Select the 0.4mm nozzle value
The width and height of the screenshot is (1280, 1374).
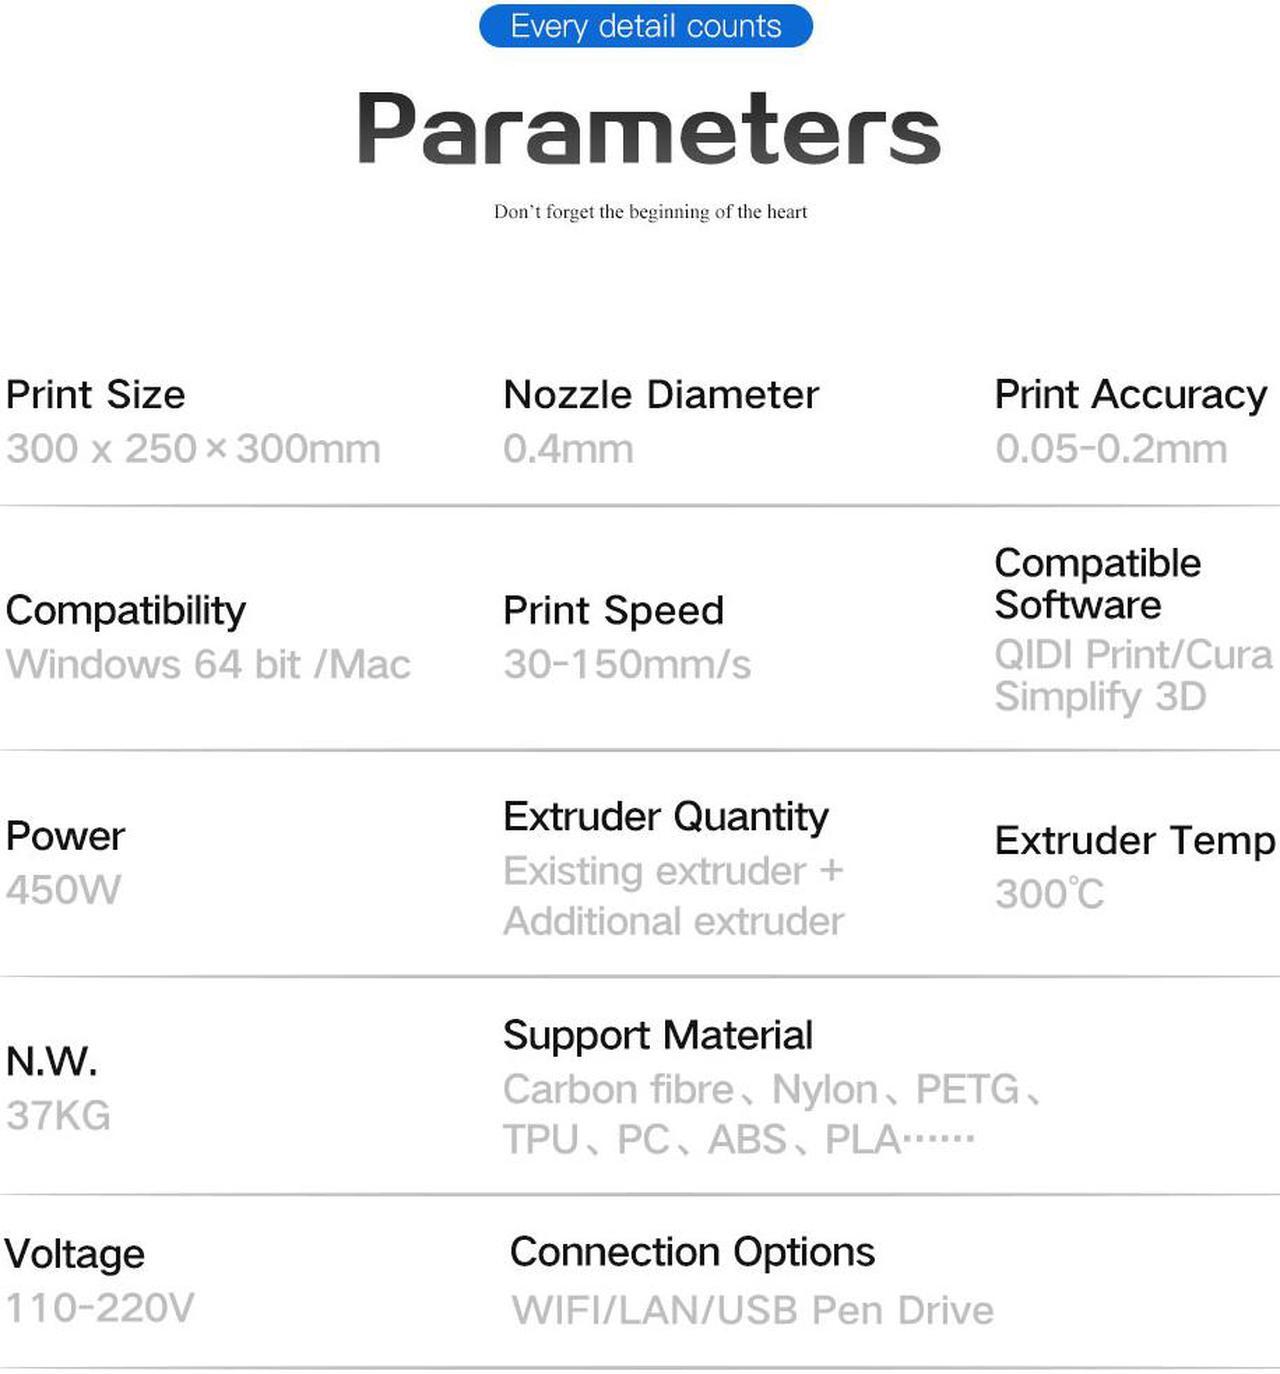[569, 449]
